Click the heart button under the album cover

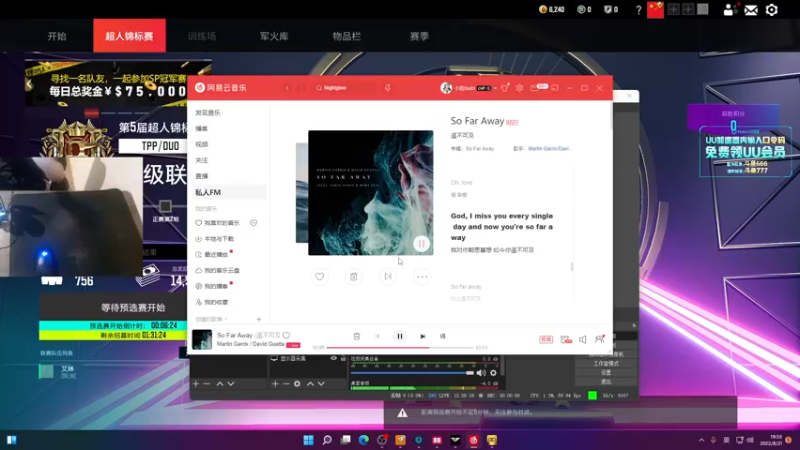pos(319,277)
